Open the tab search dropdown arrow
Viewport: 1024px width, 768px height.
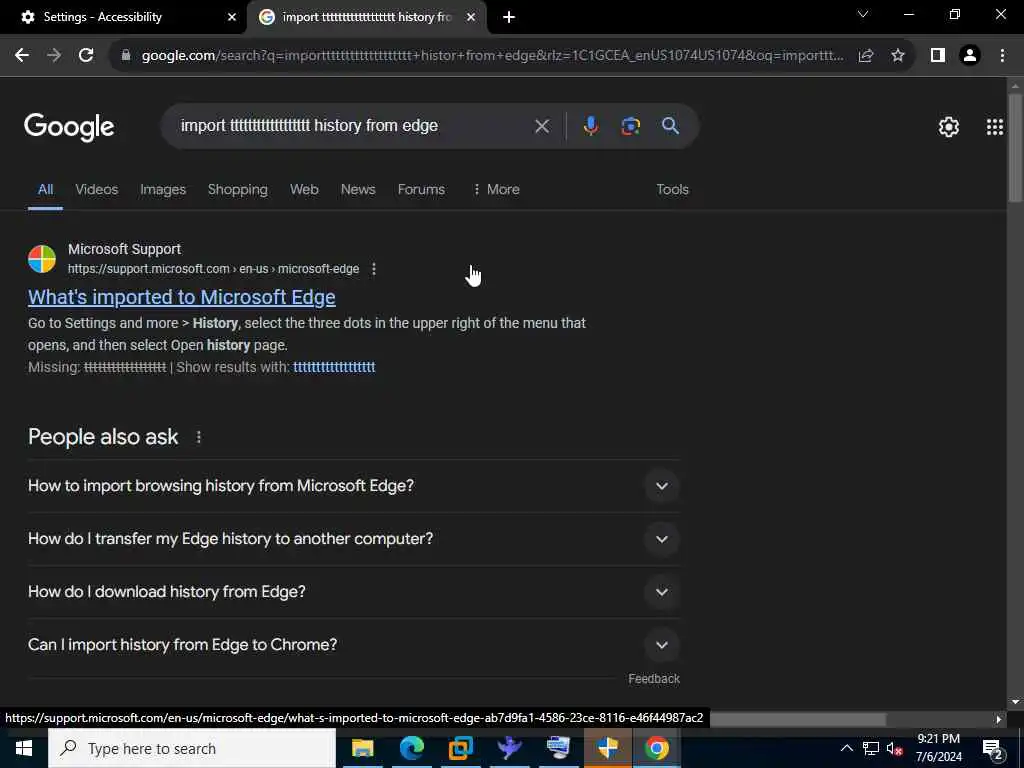tap(863, 14)
